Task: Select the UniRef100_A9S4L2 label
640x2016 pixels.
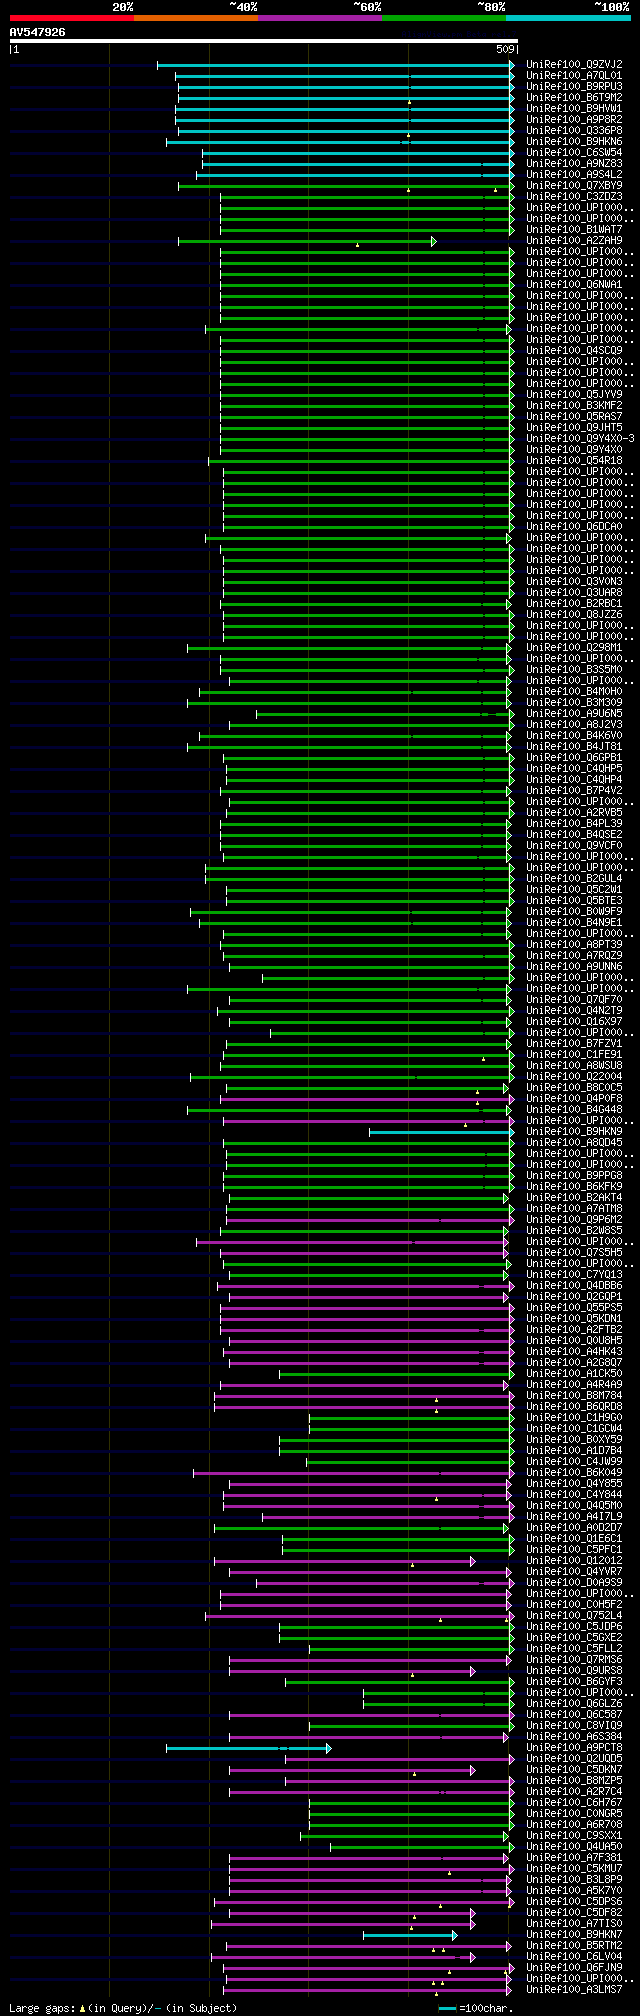Action: pyautogui.click(x=574, y=175)
